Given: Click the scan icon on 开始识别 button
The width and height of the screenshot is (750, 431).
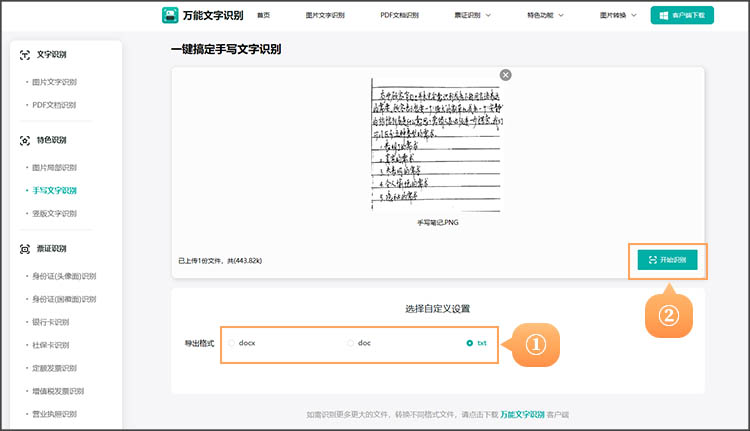Looking at the screenshot, I should 652,260.
